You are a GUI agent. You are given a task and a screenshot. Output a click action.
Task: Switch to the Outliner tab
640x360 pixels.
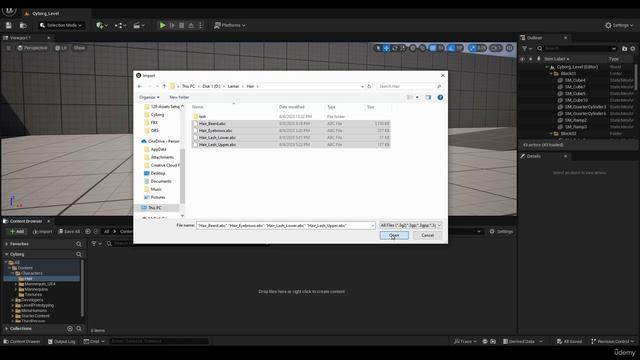[x=534, y=38]
